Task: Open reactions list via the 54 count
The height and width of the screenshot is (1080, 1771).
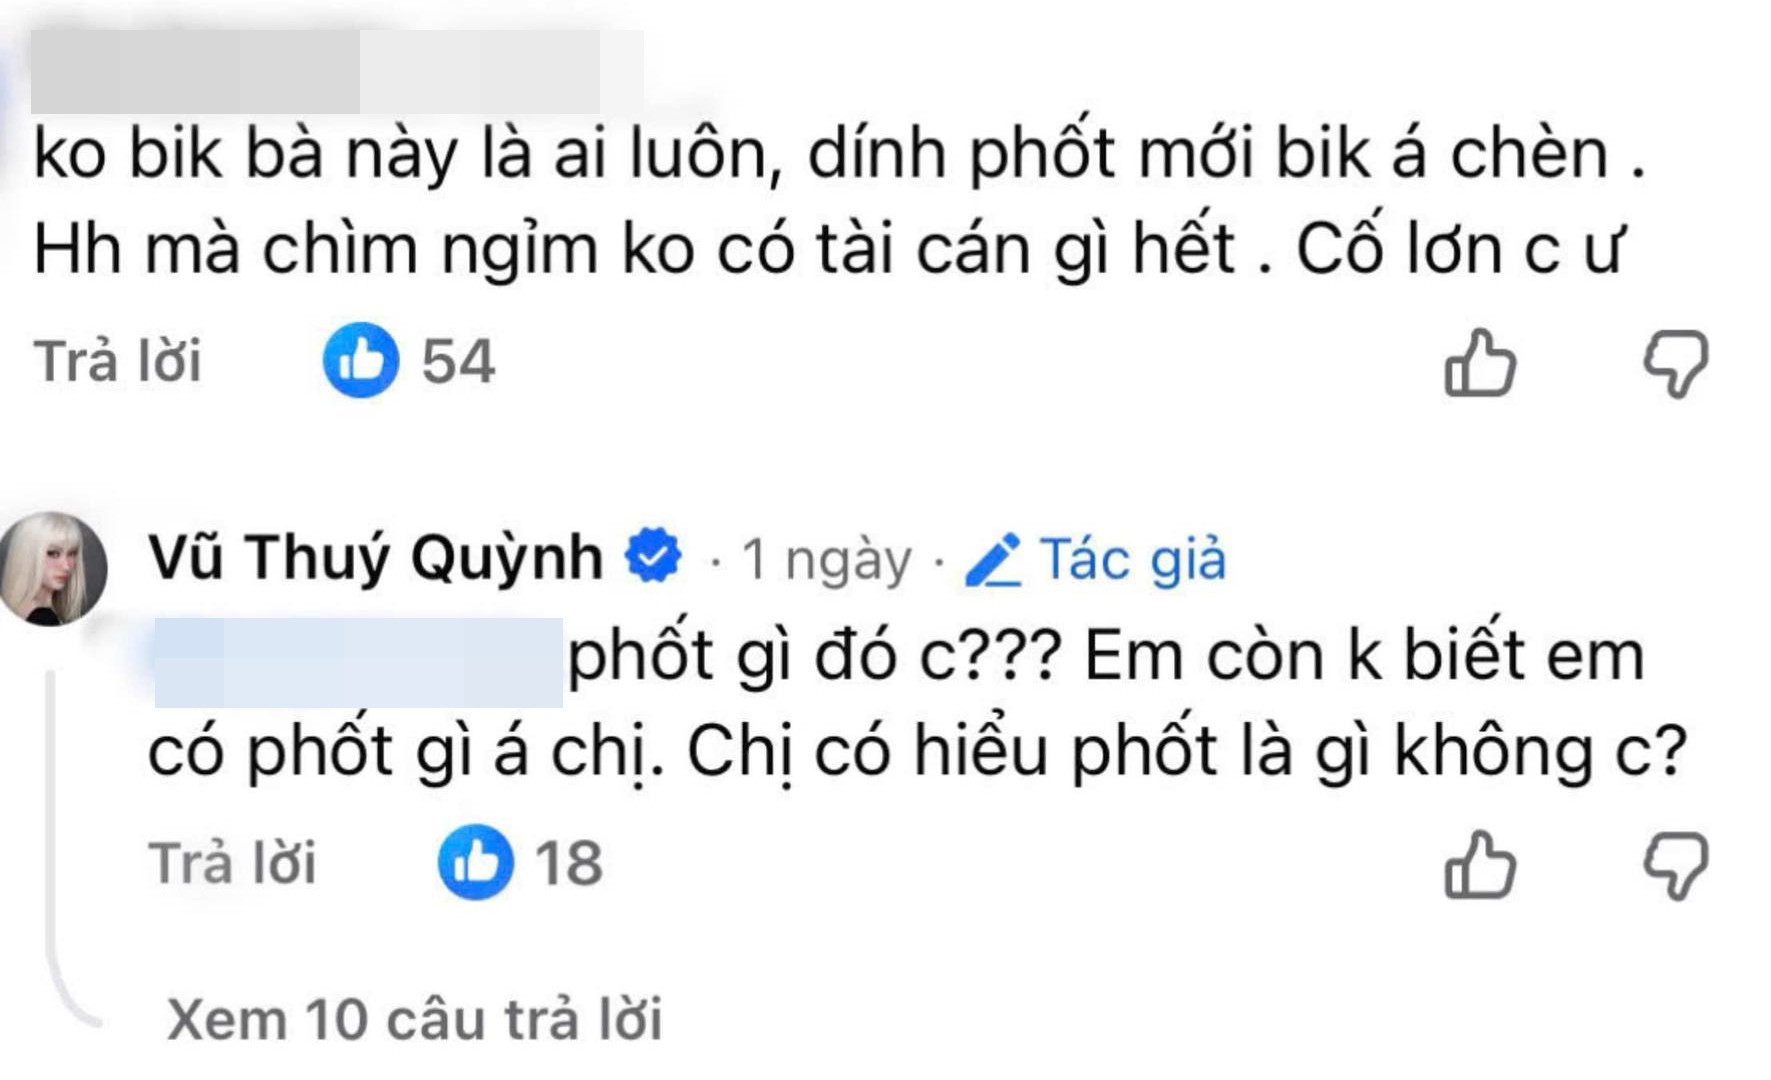Action: click(455, 362)
